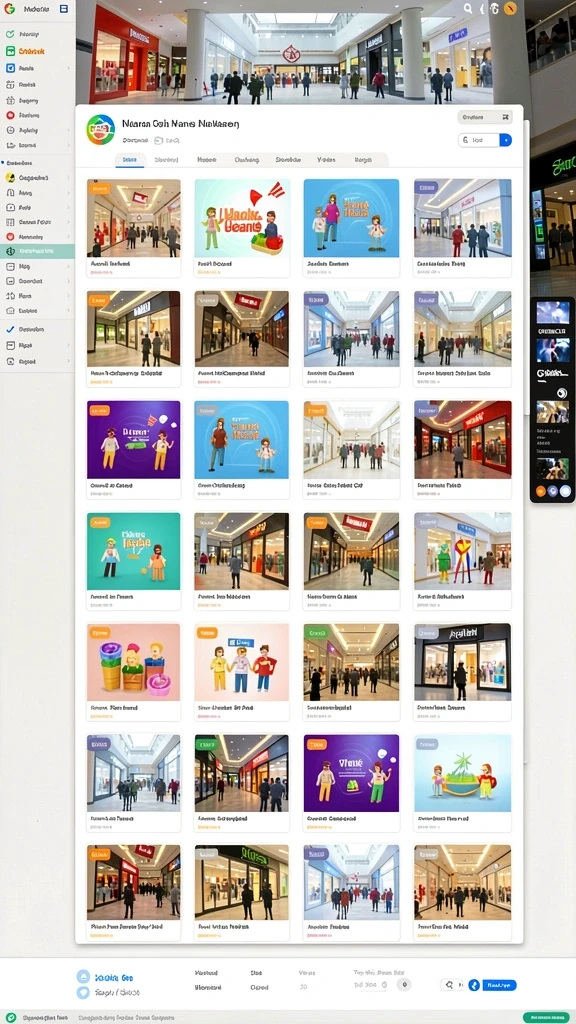Open the first mall photo thumbnail with orange badge

pyautogui.click(x=134, y=218)
